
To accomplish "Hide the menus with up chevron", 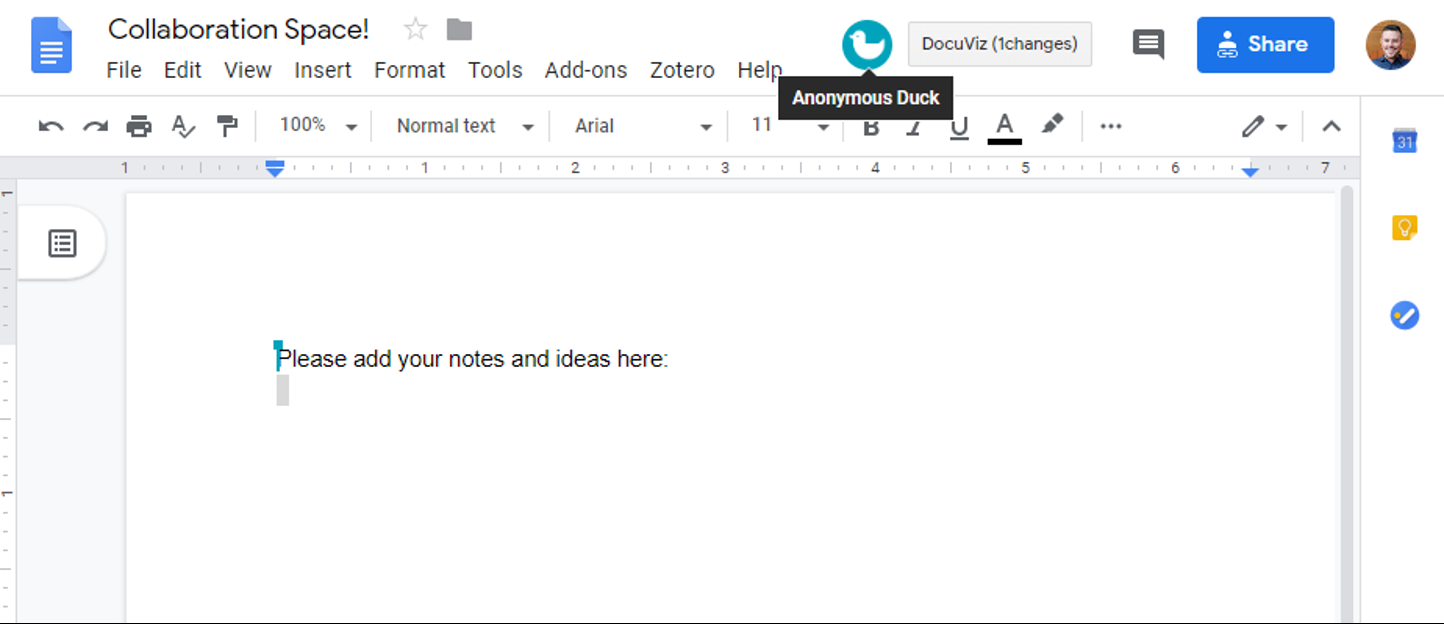I will click(1331, 126).
